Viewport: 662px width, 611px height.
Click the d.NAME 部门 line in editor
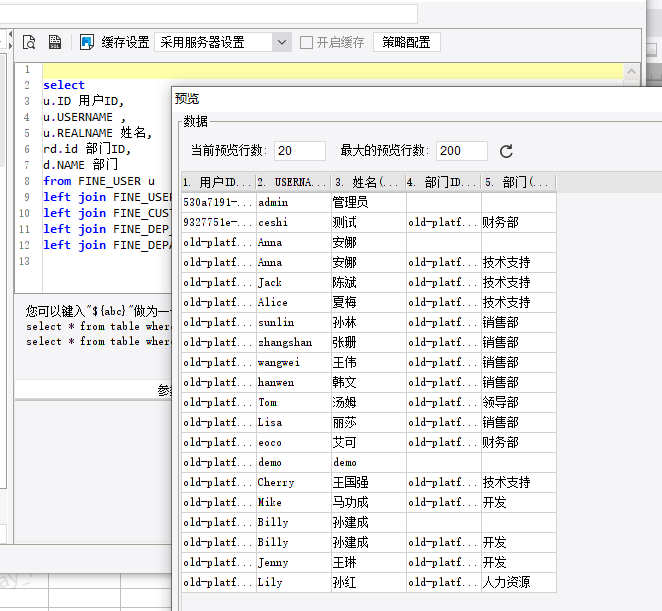coord(80,165)
